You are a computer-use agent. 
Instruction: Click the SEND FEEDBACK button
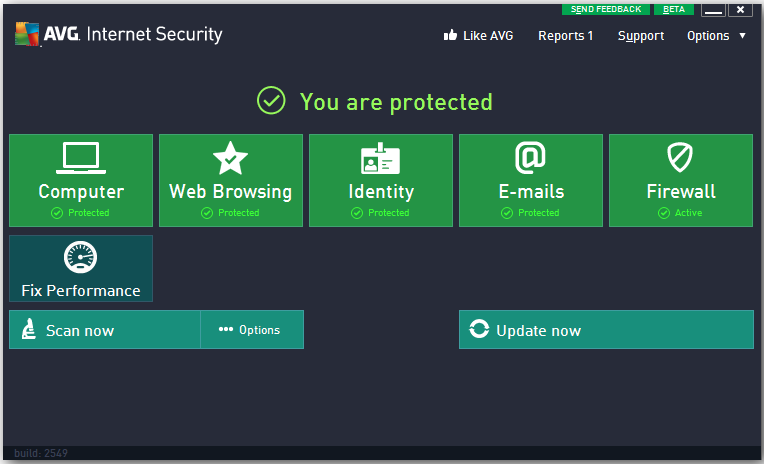tap(606, 9)
